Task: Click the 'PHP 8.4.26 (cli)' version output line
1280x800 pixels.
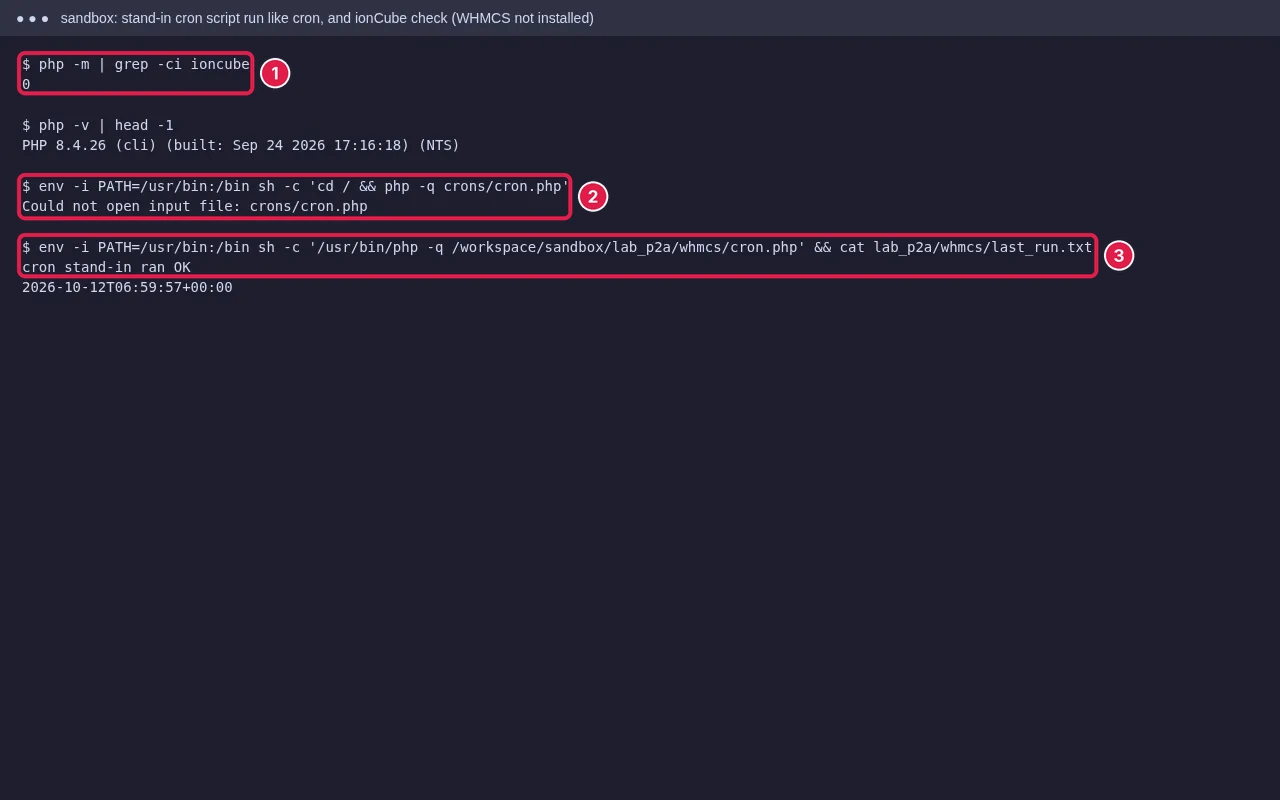Action: 241,145
